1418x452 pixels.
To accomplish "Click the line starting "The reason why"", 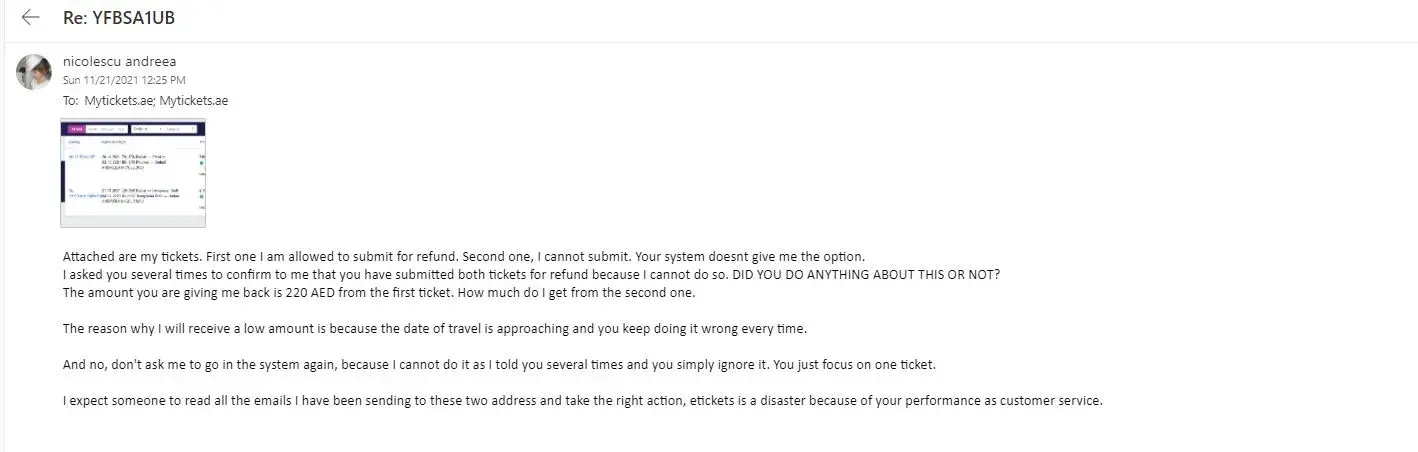I will [x=400, y=328].
